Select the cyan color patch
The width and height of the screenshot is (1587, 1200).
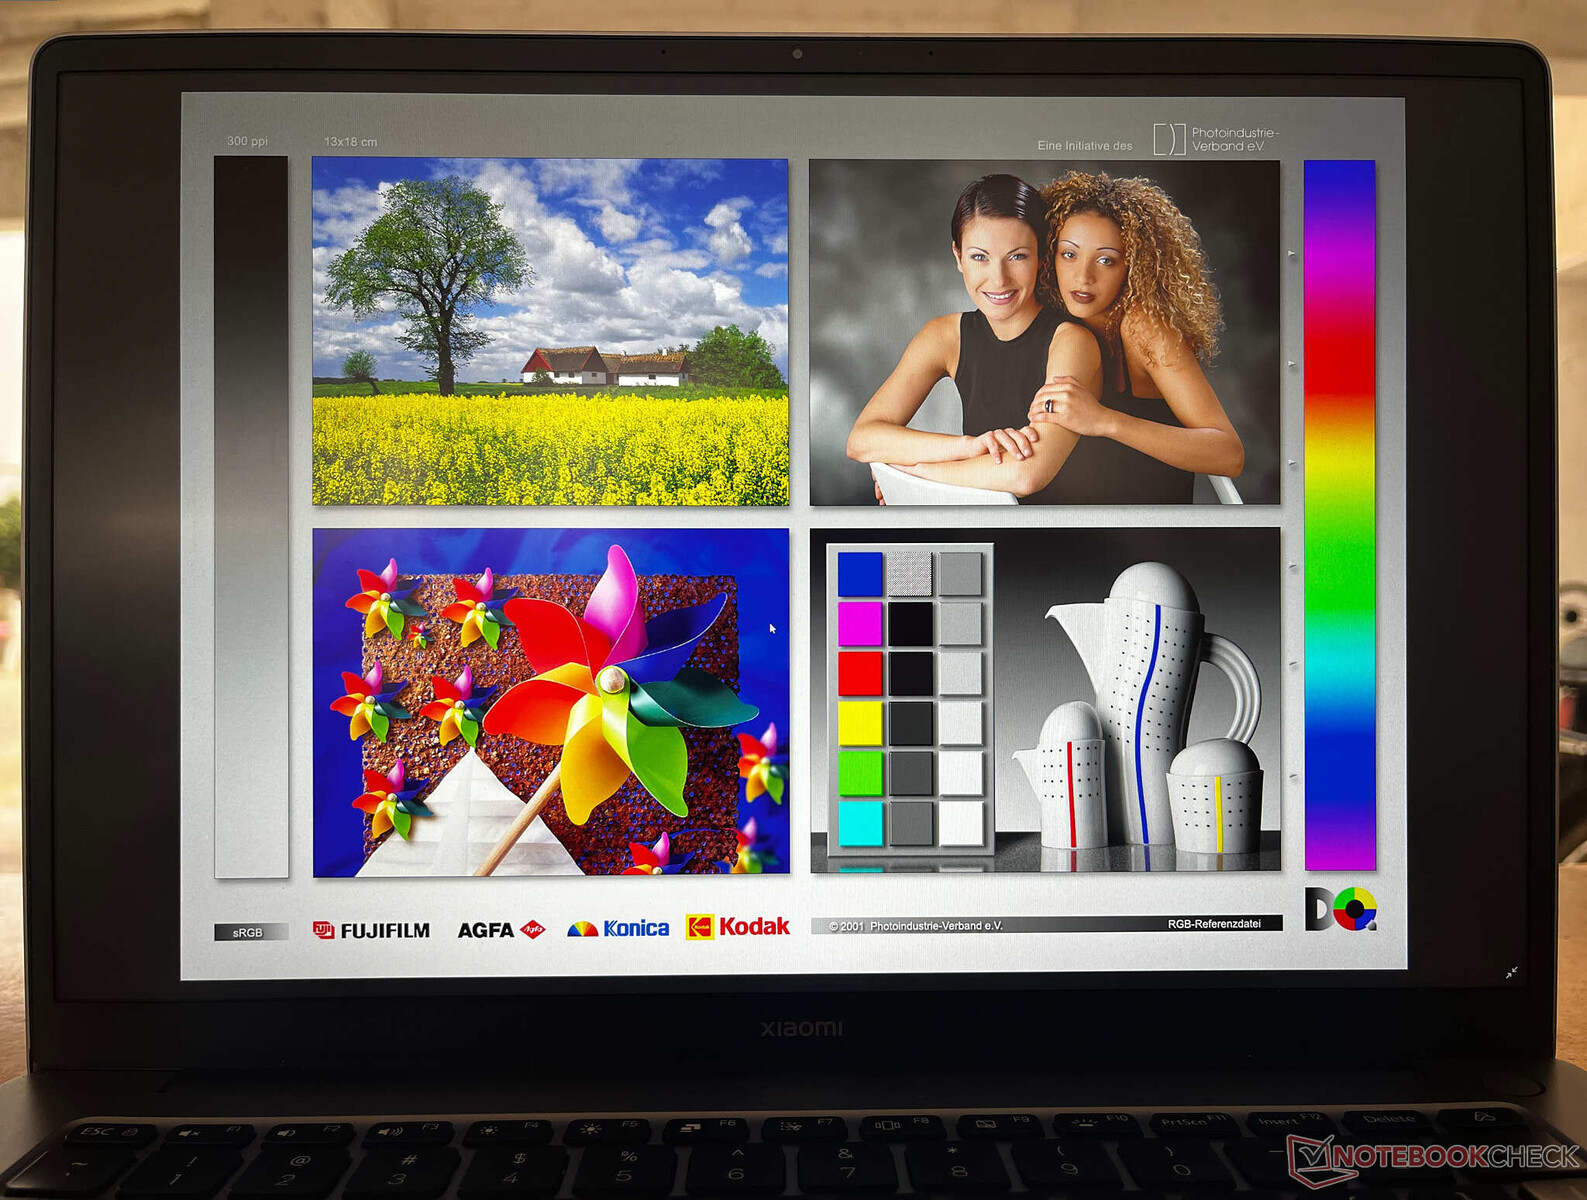point(860,823)
